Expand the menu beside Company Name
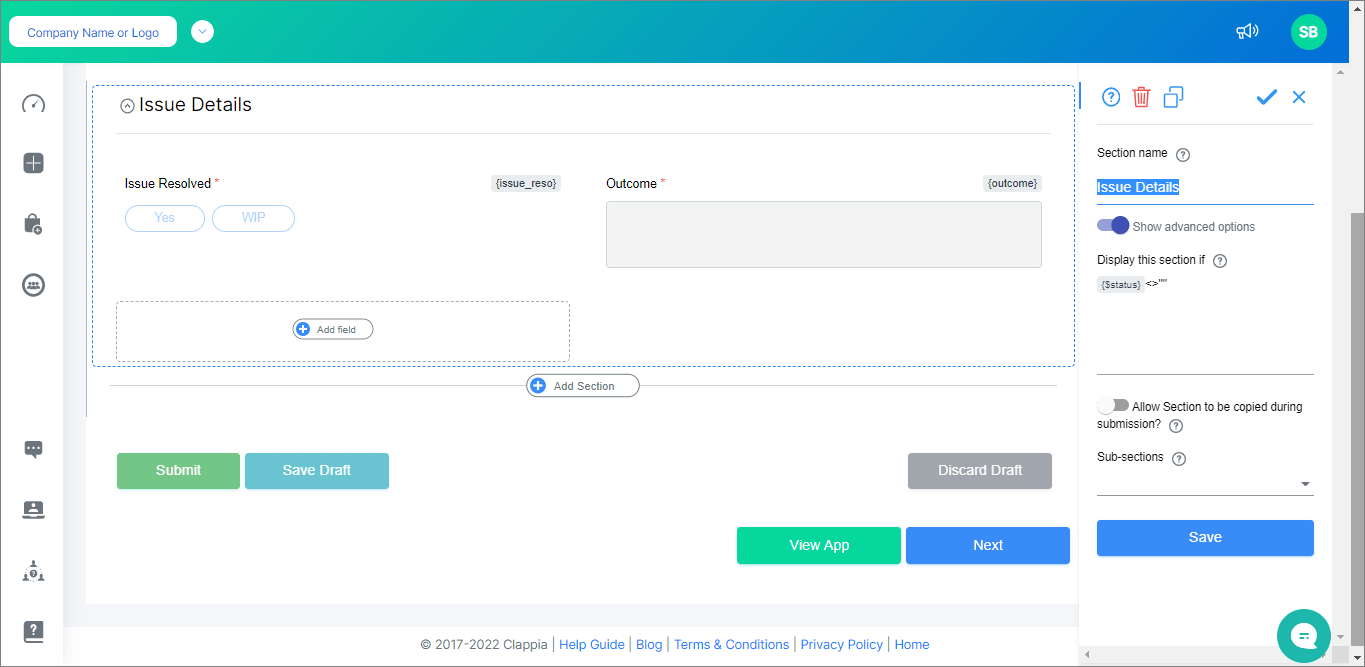1365x667 pixels. click(x=202, y=31)
